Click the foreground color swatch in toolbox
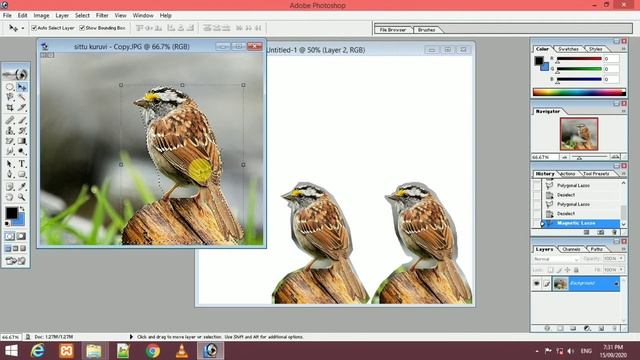This screenshot has height=360, width=640. tap(11, 213)
